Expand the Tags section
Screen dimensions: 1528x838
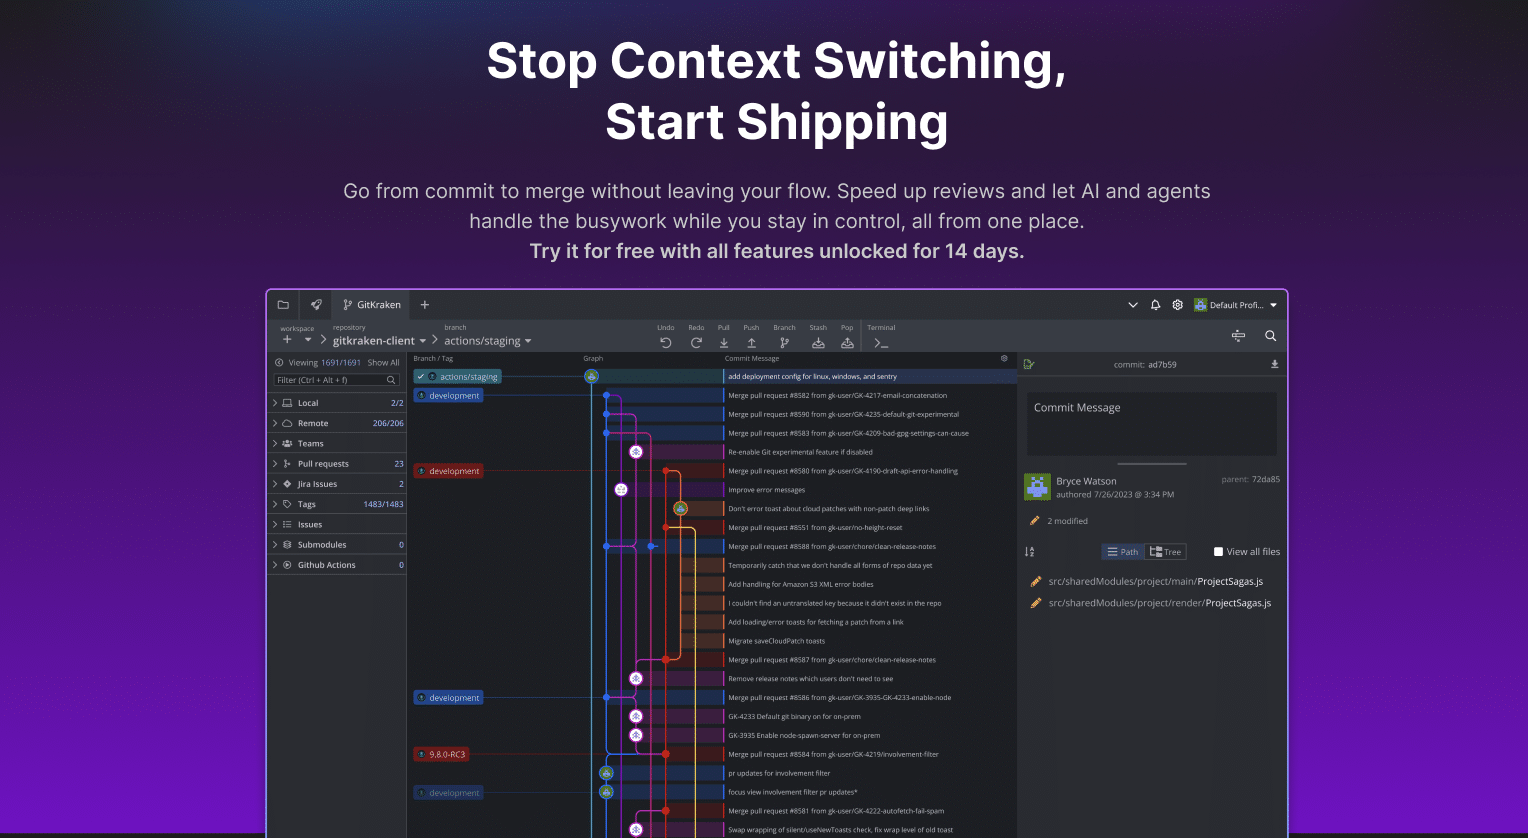[338, 504]
